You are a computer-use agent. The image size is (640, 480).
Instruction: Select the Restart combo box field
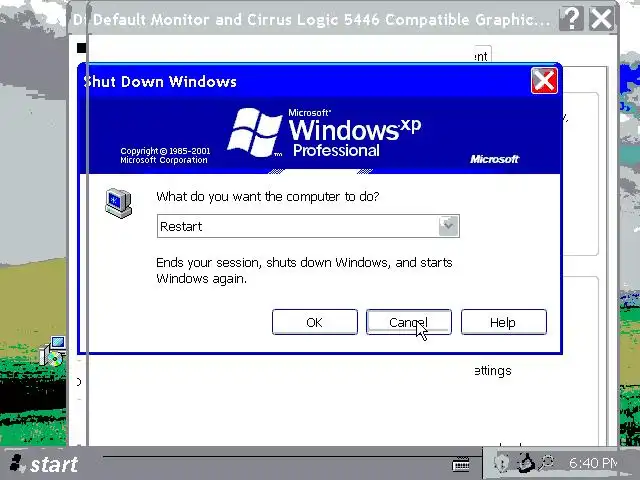click(x=308, y=226)
